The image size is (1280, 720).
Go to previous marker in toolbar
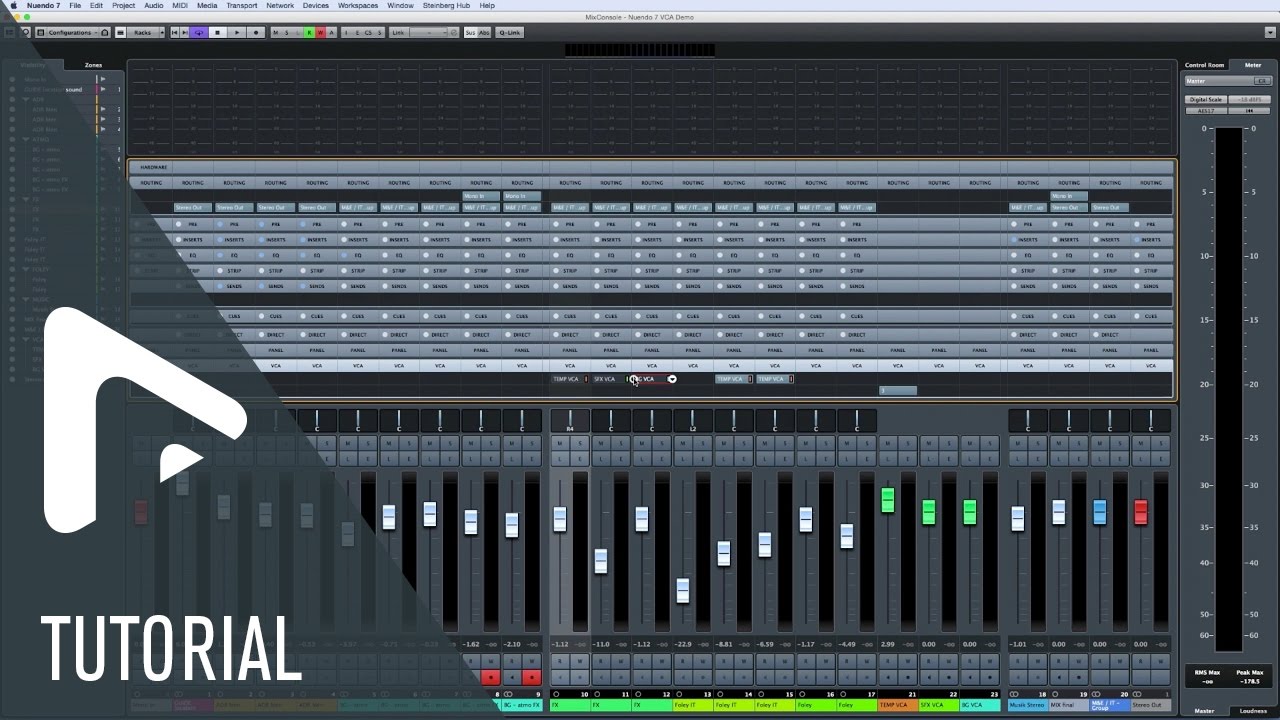coord(174,33)
